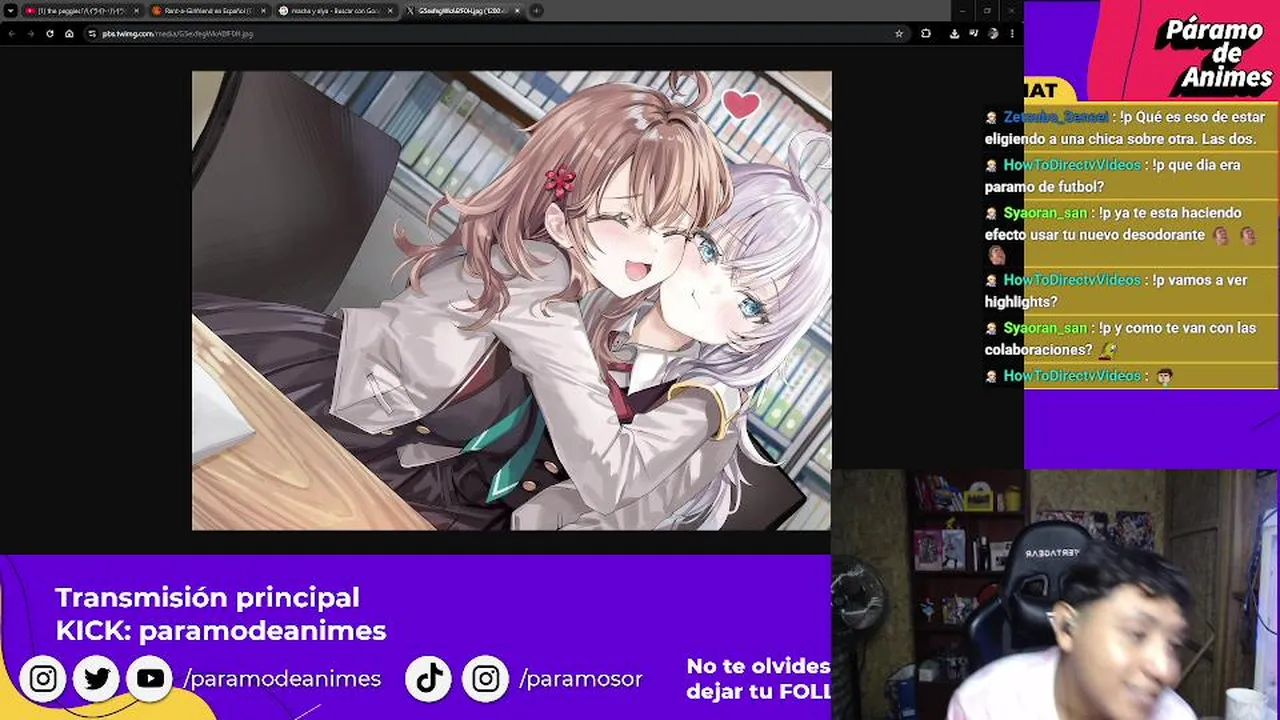Click the anime illustration of two girls
The width and height of the screenshot is (1280, 720).
point(511,300)
